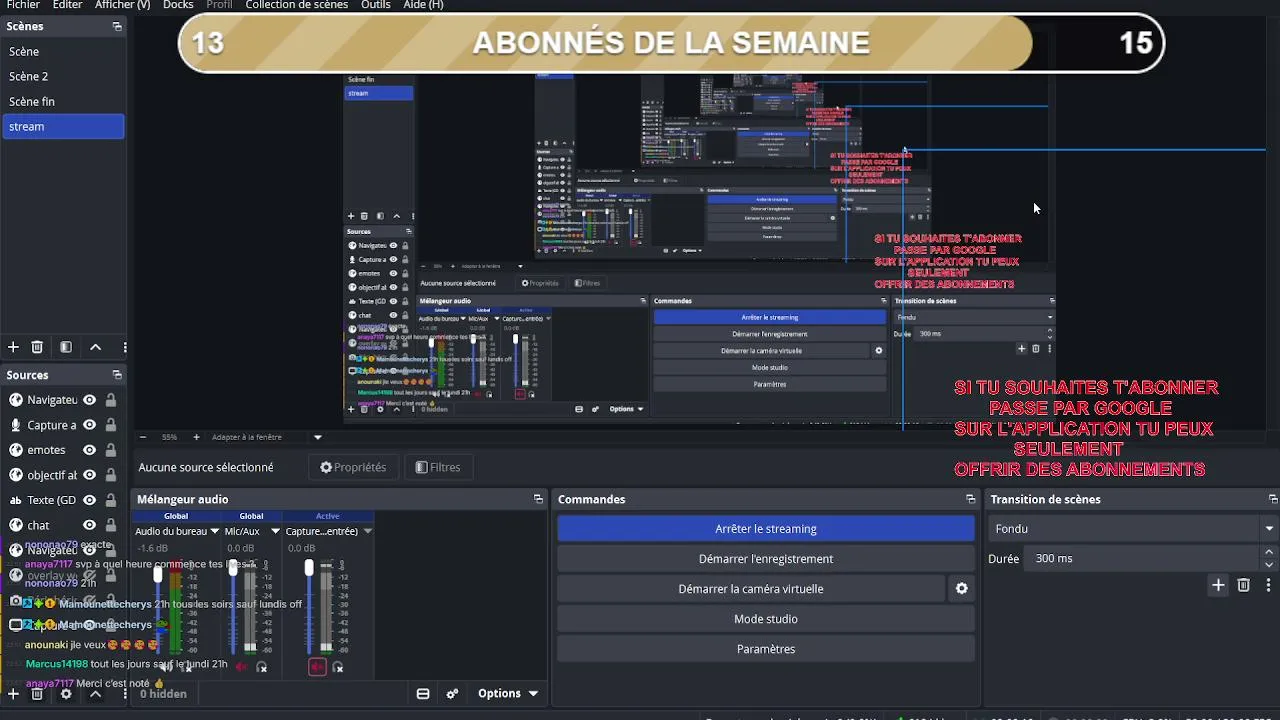The image size is (1280, 720).
Task: Toggle visibility of the chat source
Action: 89,525
